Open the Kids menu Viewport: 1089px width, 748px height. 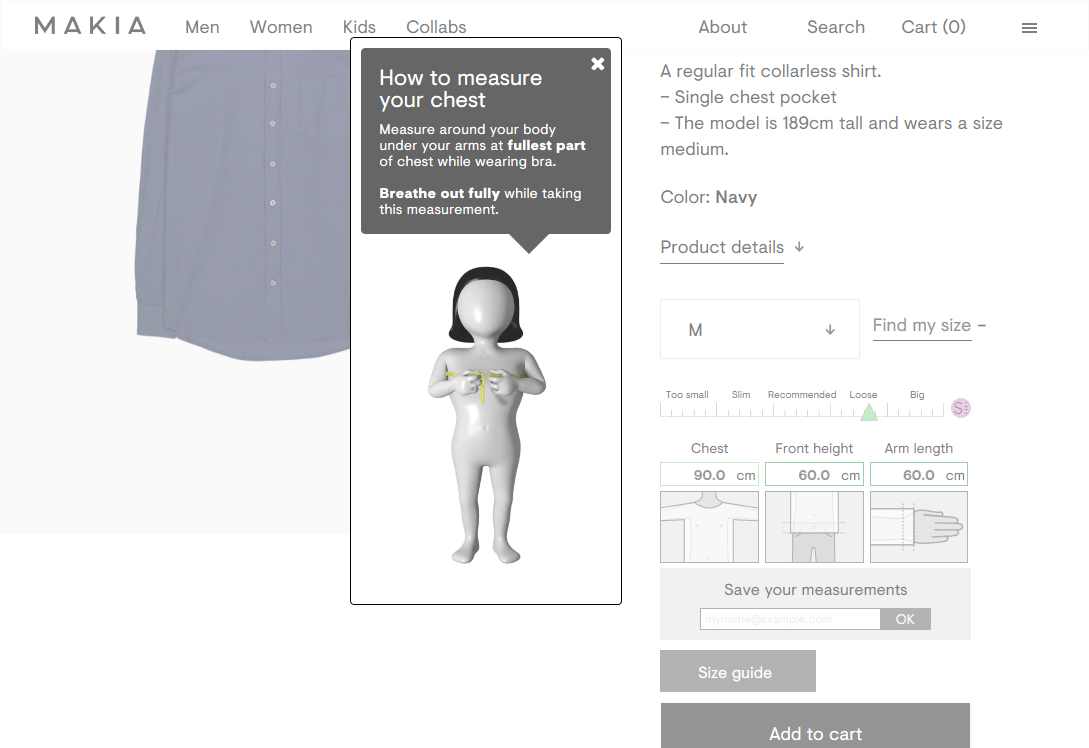[x=359, y=27]
